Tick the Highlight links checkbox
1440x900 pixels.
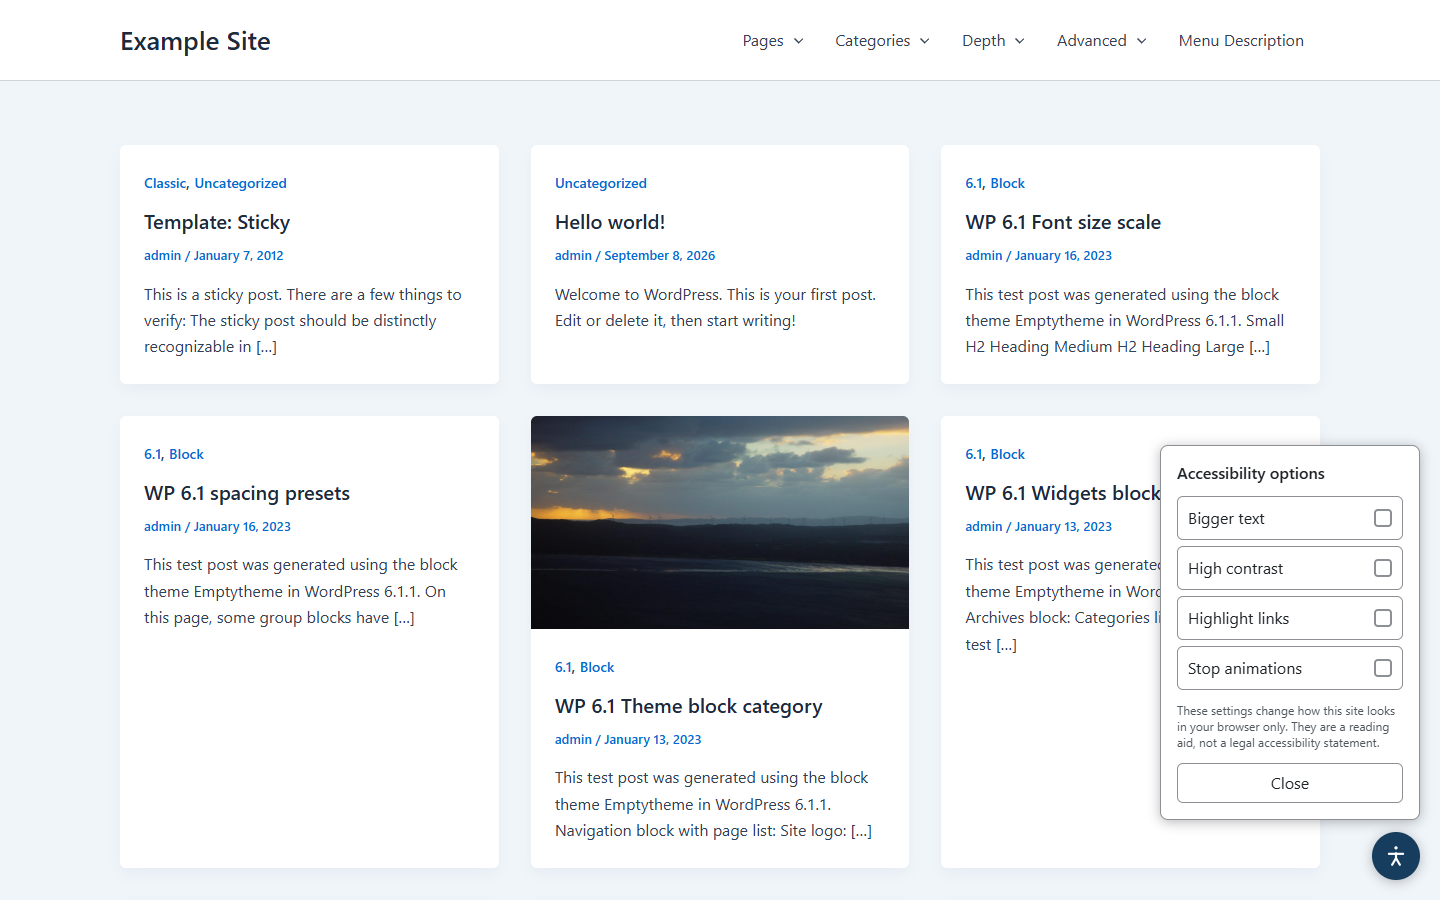point(1383,618)
